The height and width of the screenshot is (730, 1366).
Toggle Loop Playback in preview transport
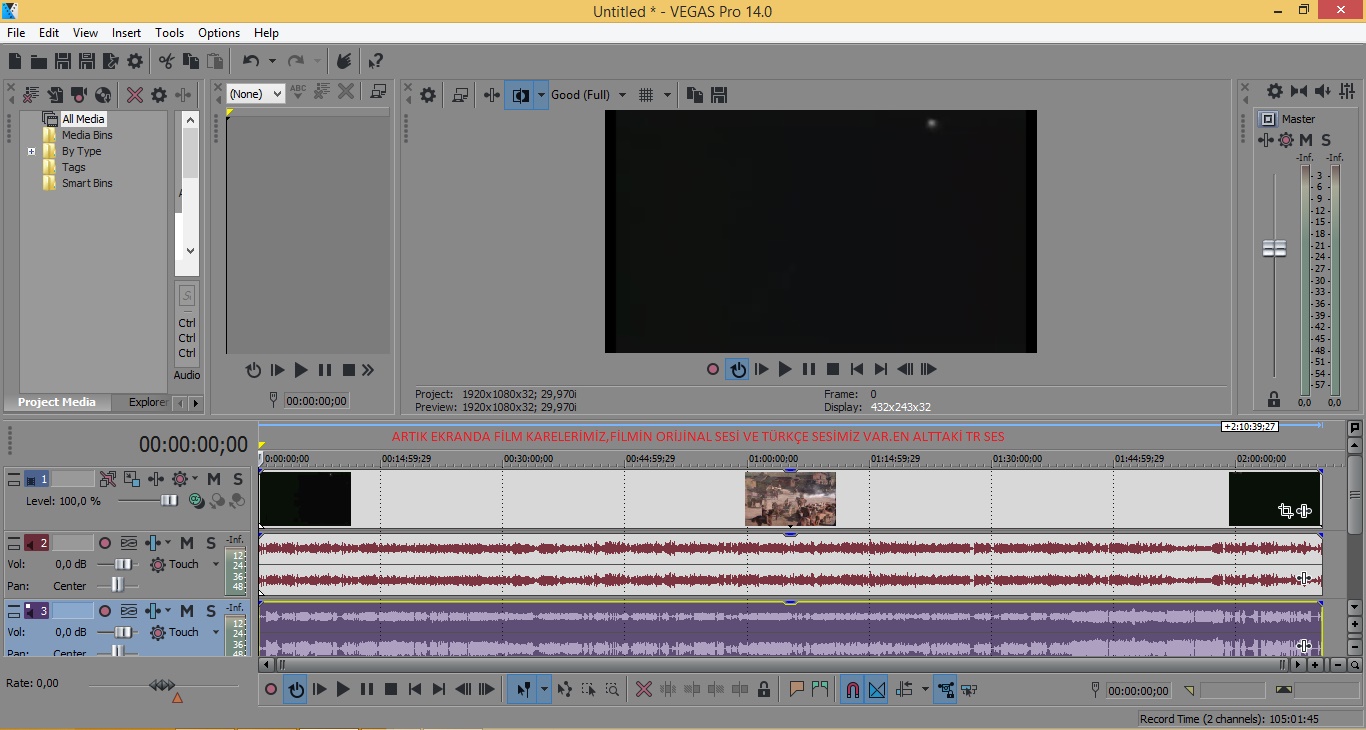[737, 369]
